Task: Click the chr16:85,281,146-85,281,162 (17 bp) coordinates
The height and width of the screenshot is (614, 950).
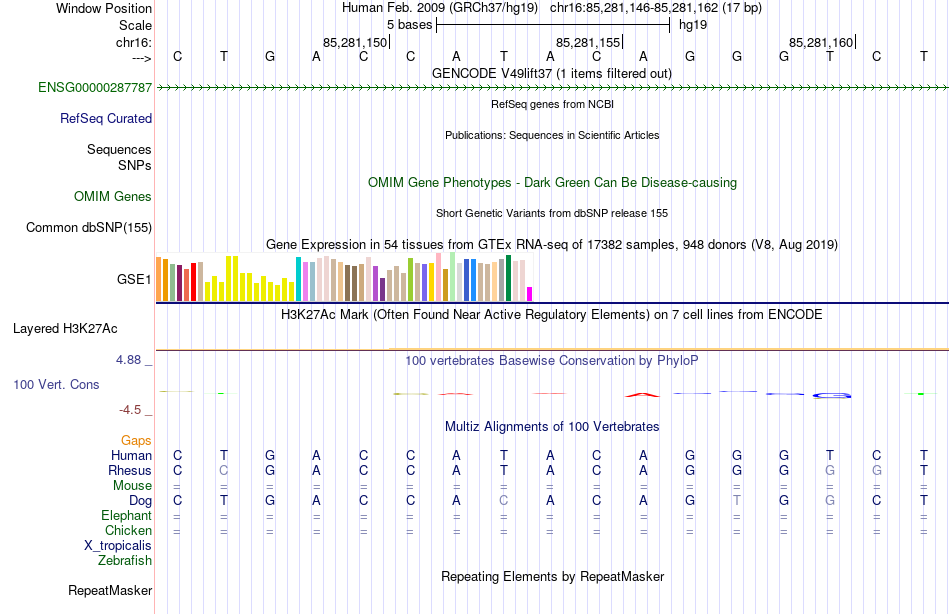Action: pyautogui.click(x=656, y=8)
